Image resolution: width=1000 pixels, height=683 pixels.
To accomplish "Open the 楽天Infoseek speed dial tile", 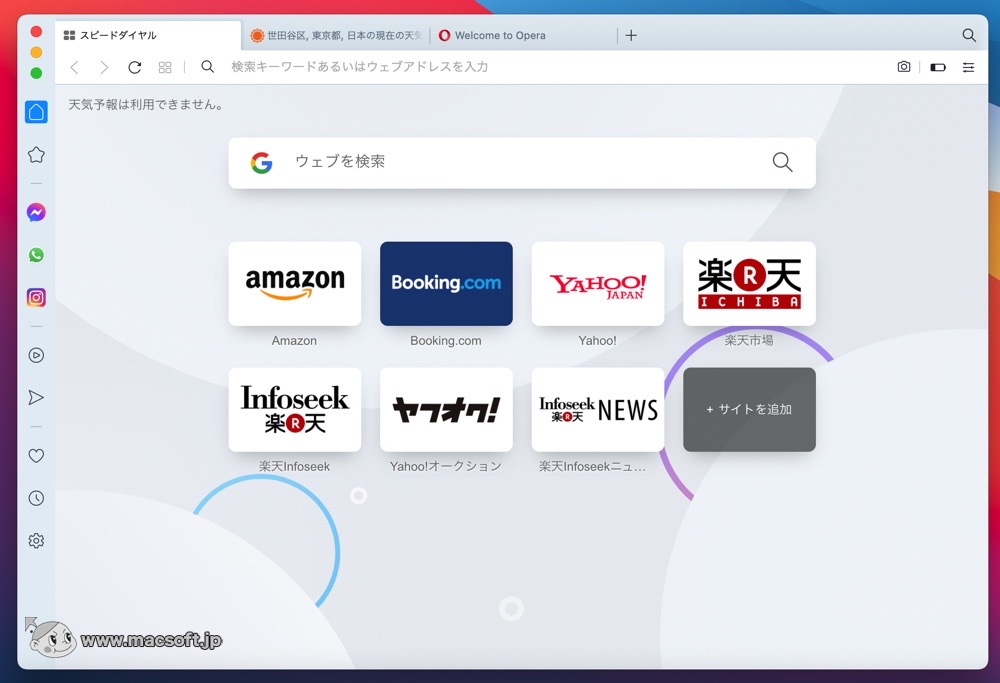I will [x=295, y=409].
